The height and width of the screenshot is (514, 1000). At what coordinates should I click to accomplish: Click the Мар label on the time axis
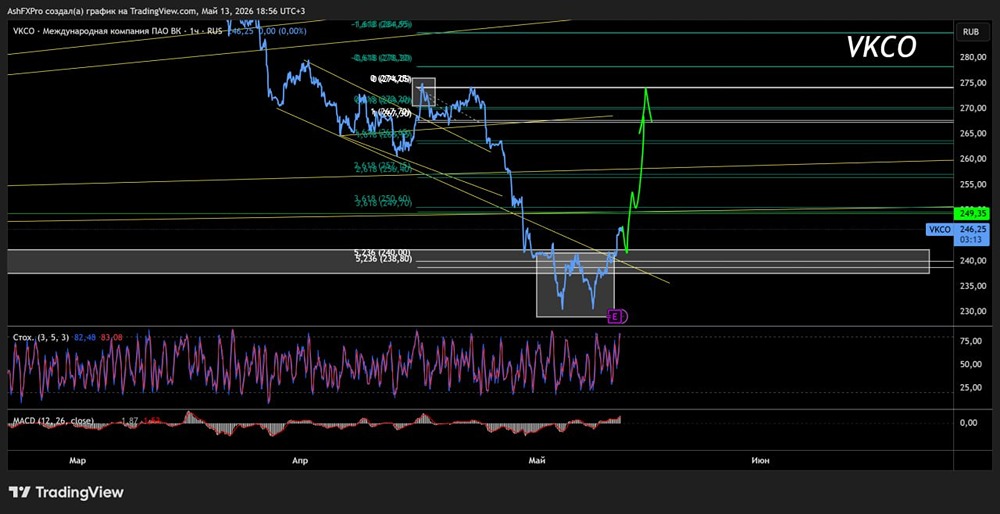coord(77,460)
